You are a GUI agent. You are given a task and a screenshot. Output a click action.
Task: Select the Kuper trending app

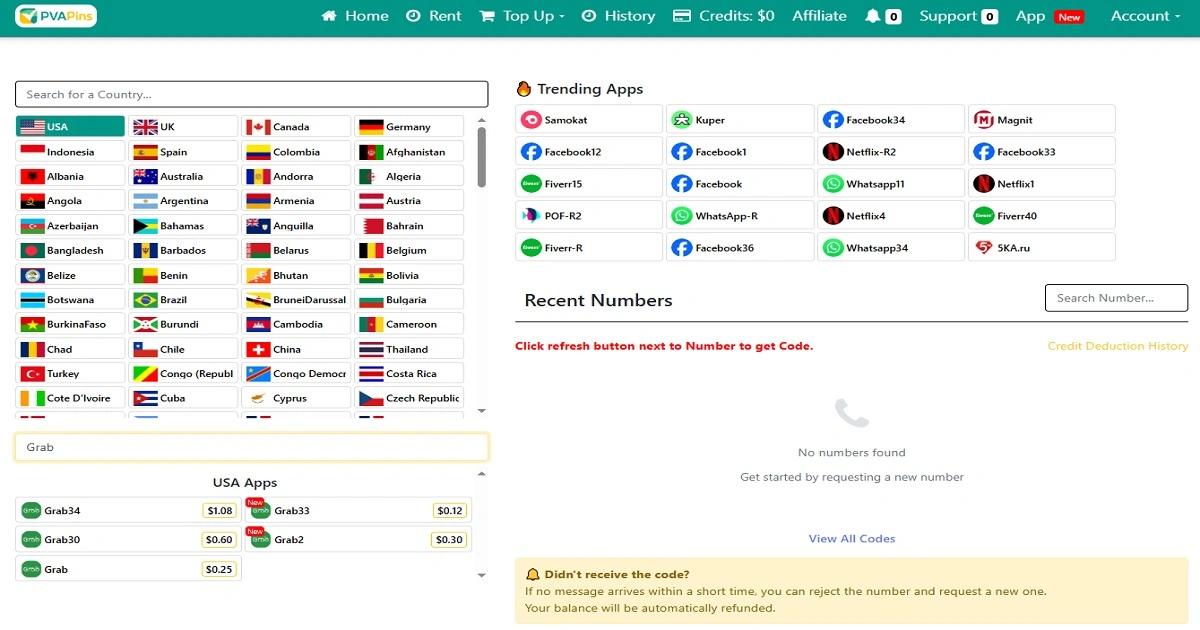click(x=740, y=119)
